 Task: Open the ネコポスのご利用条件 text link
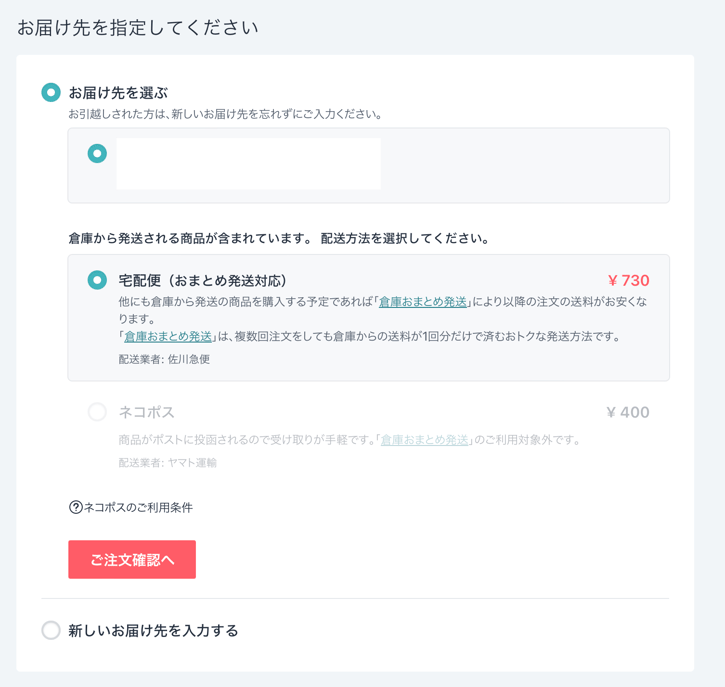[x=138, y=507]
